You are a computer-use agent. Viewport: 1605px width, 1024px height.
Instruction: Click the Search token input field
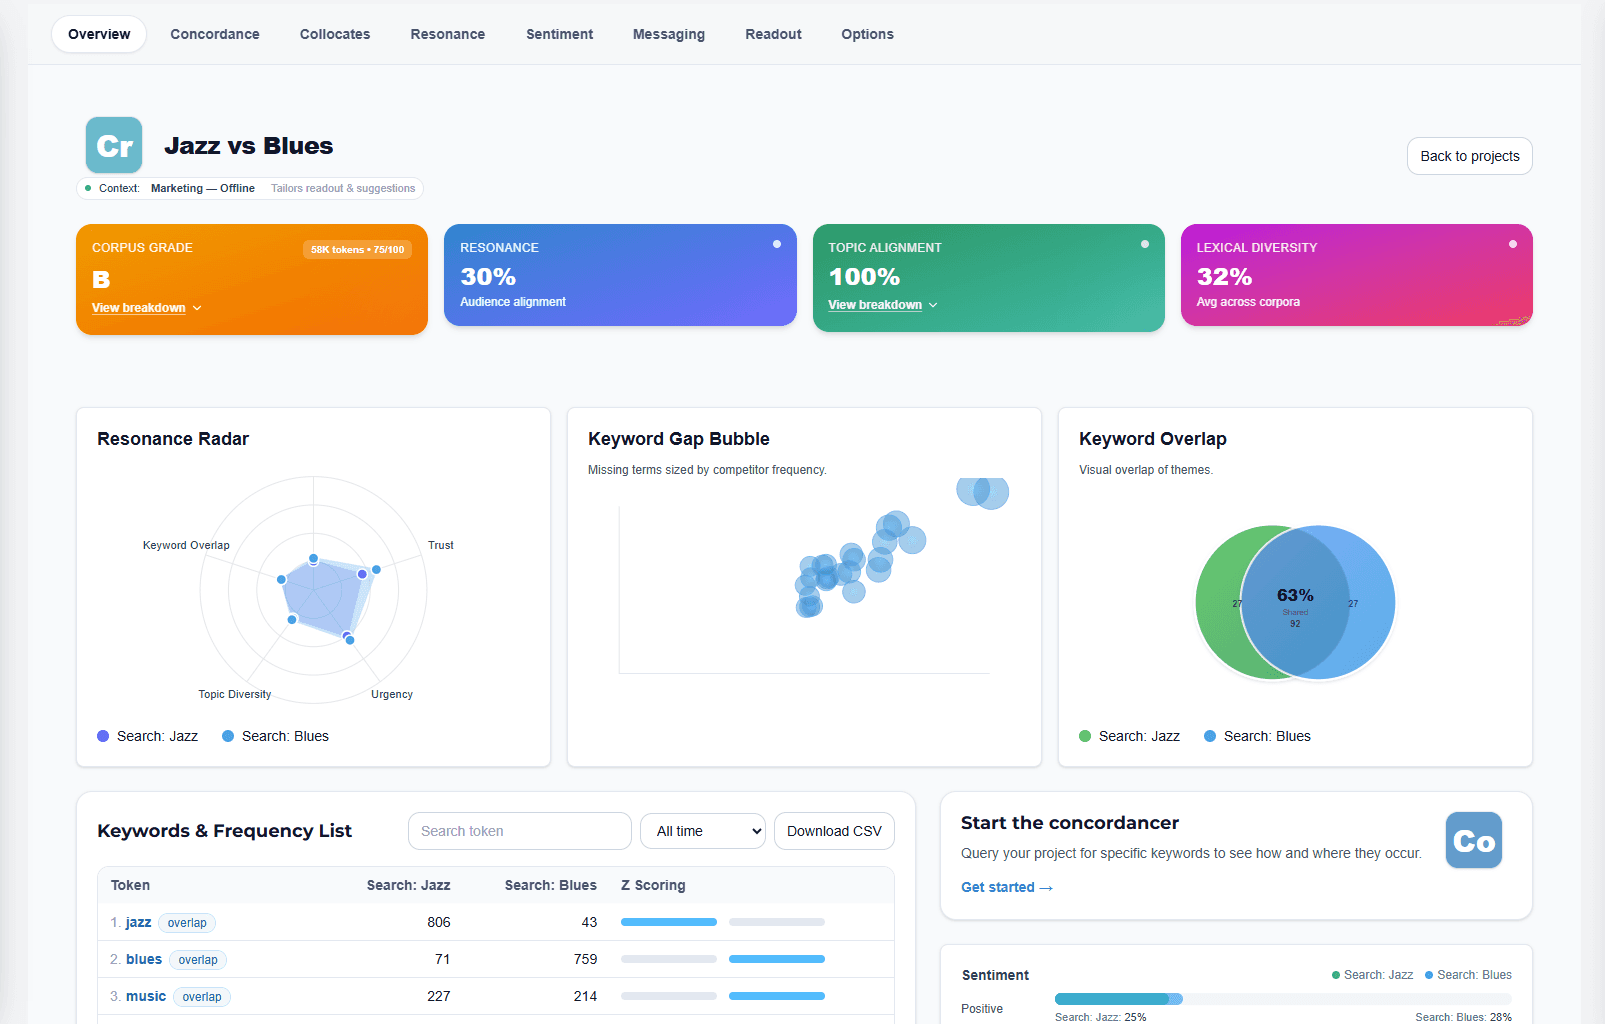coord(519,831)
